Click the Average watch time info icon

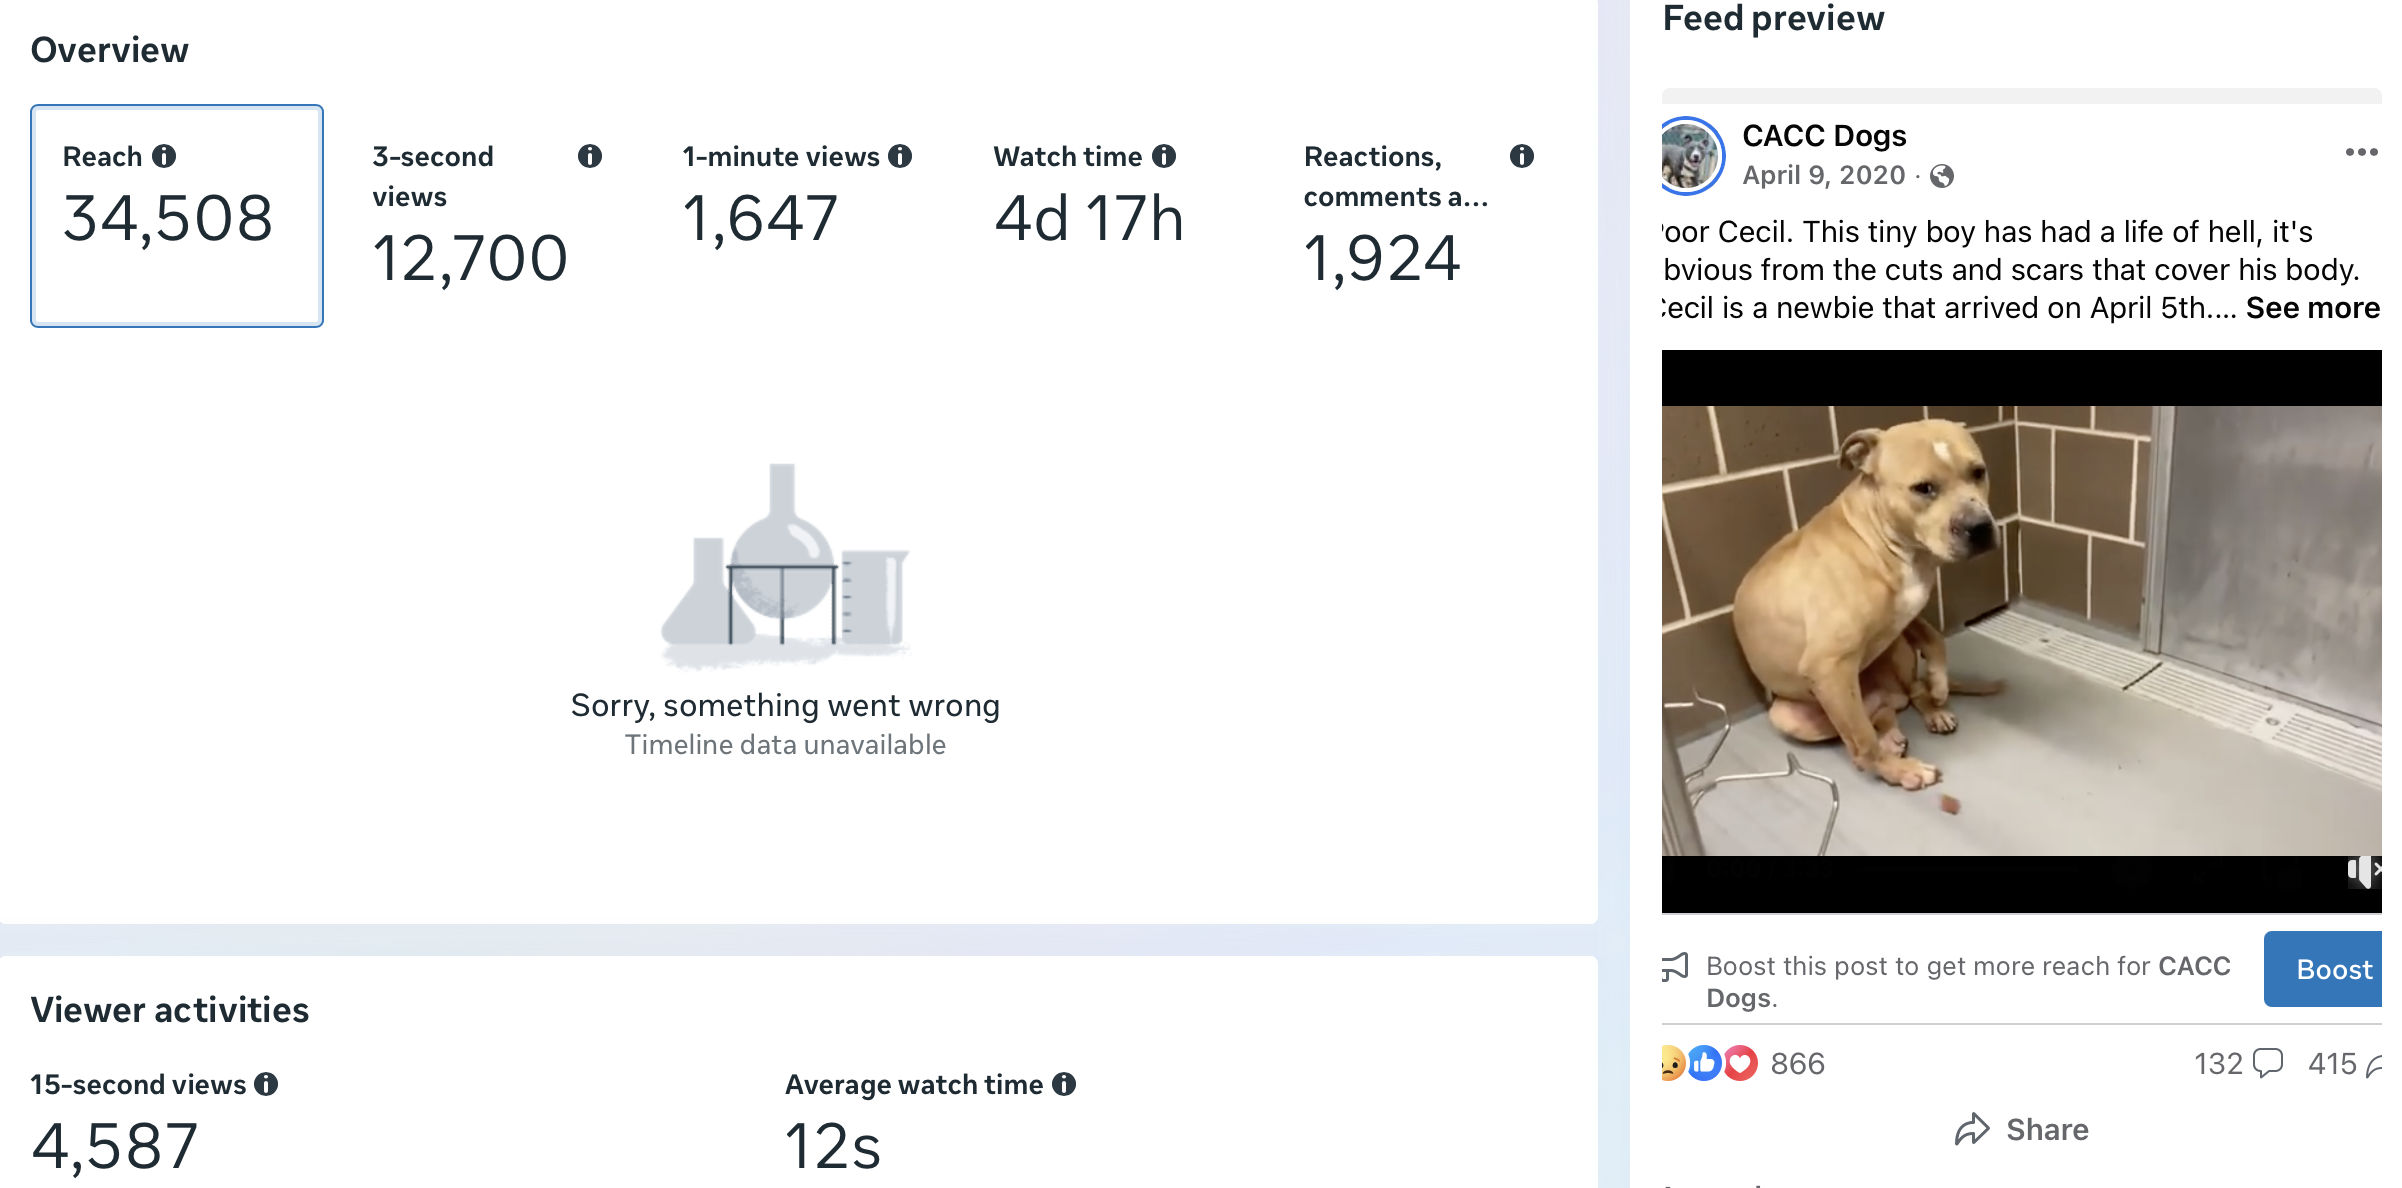pos(1064,1084)
